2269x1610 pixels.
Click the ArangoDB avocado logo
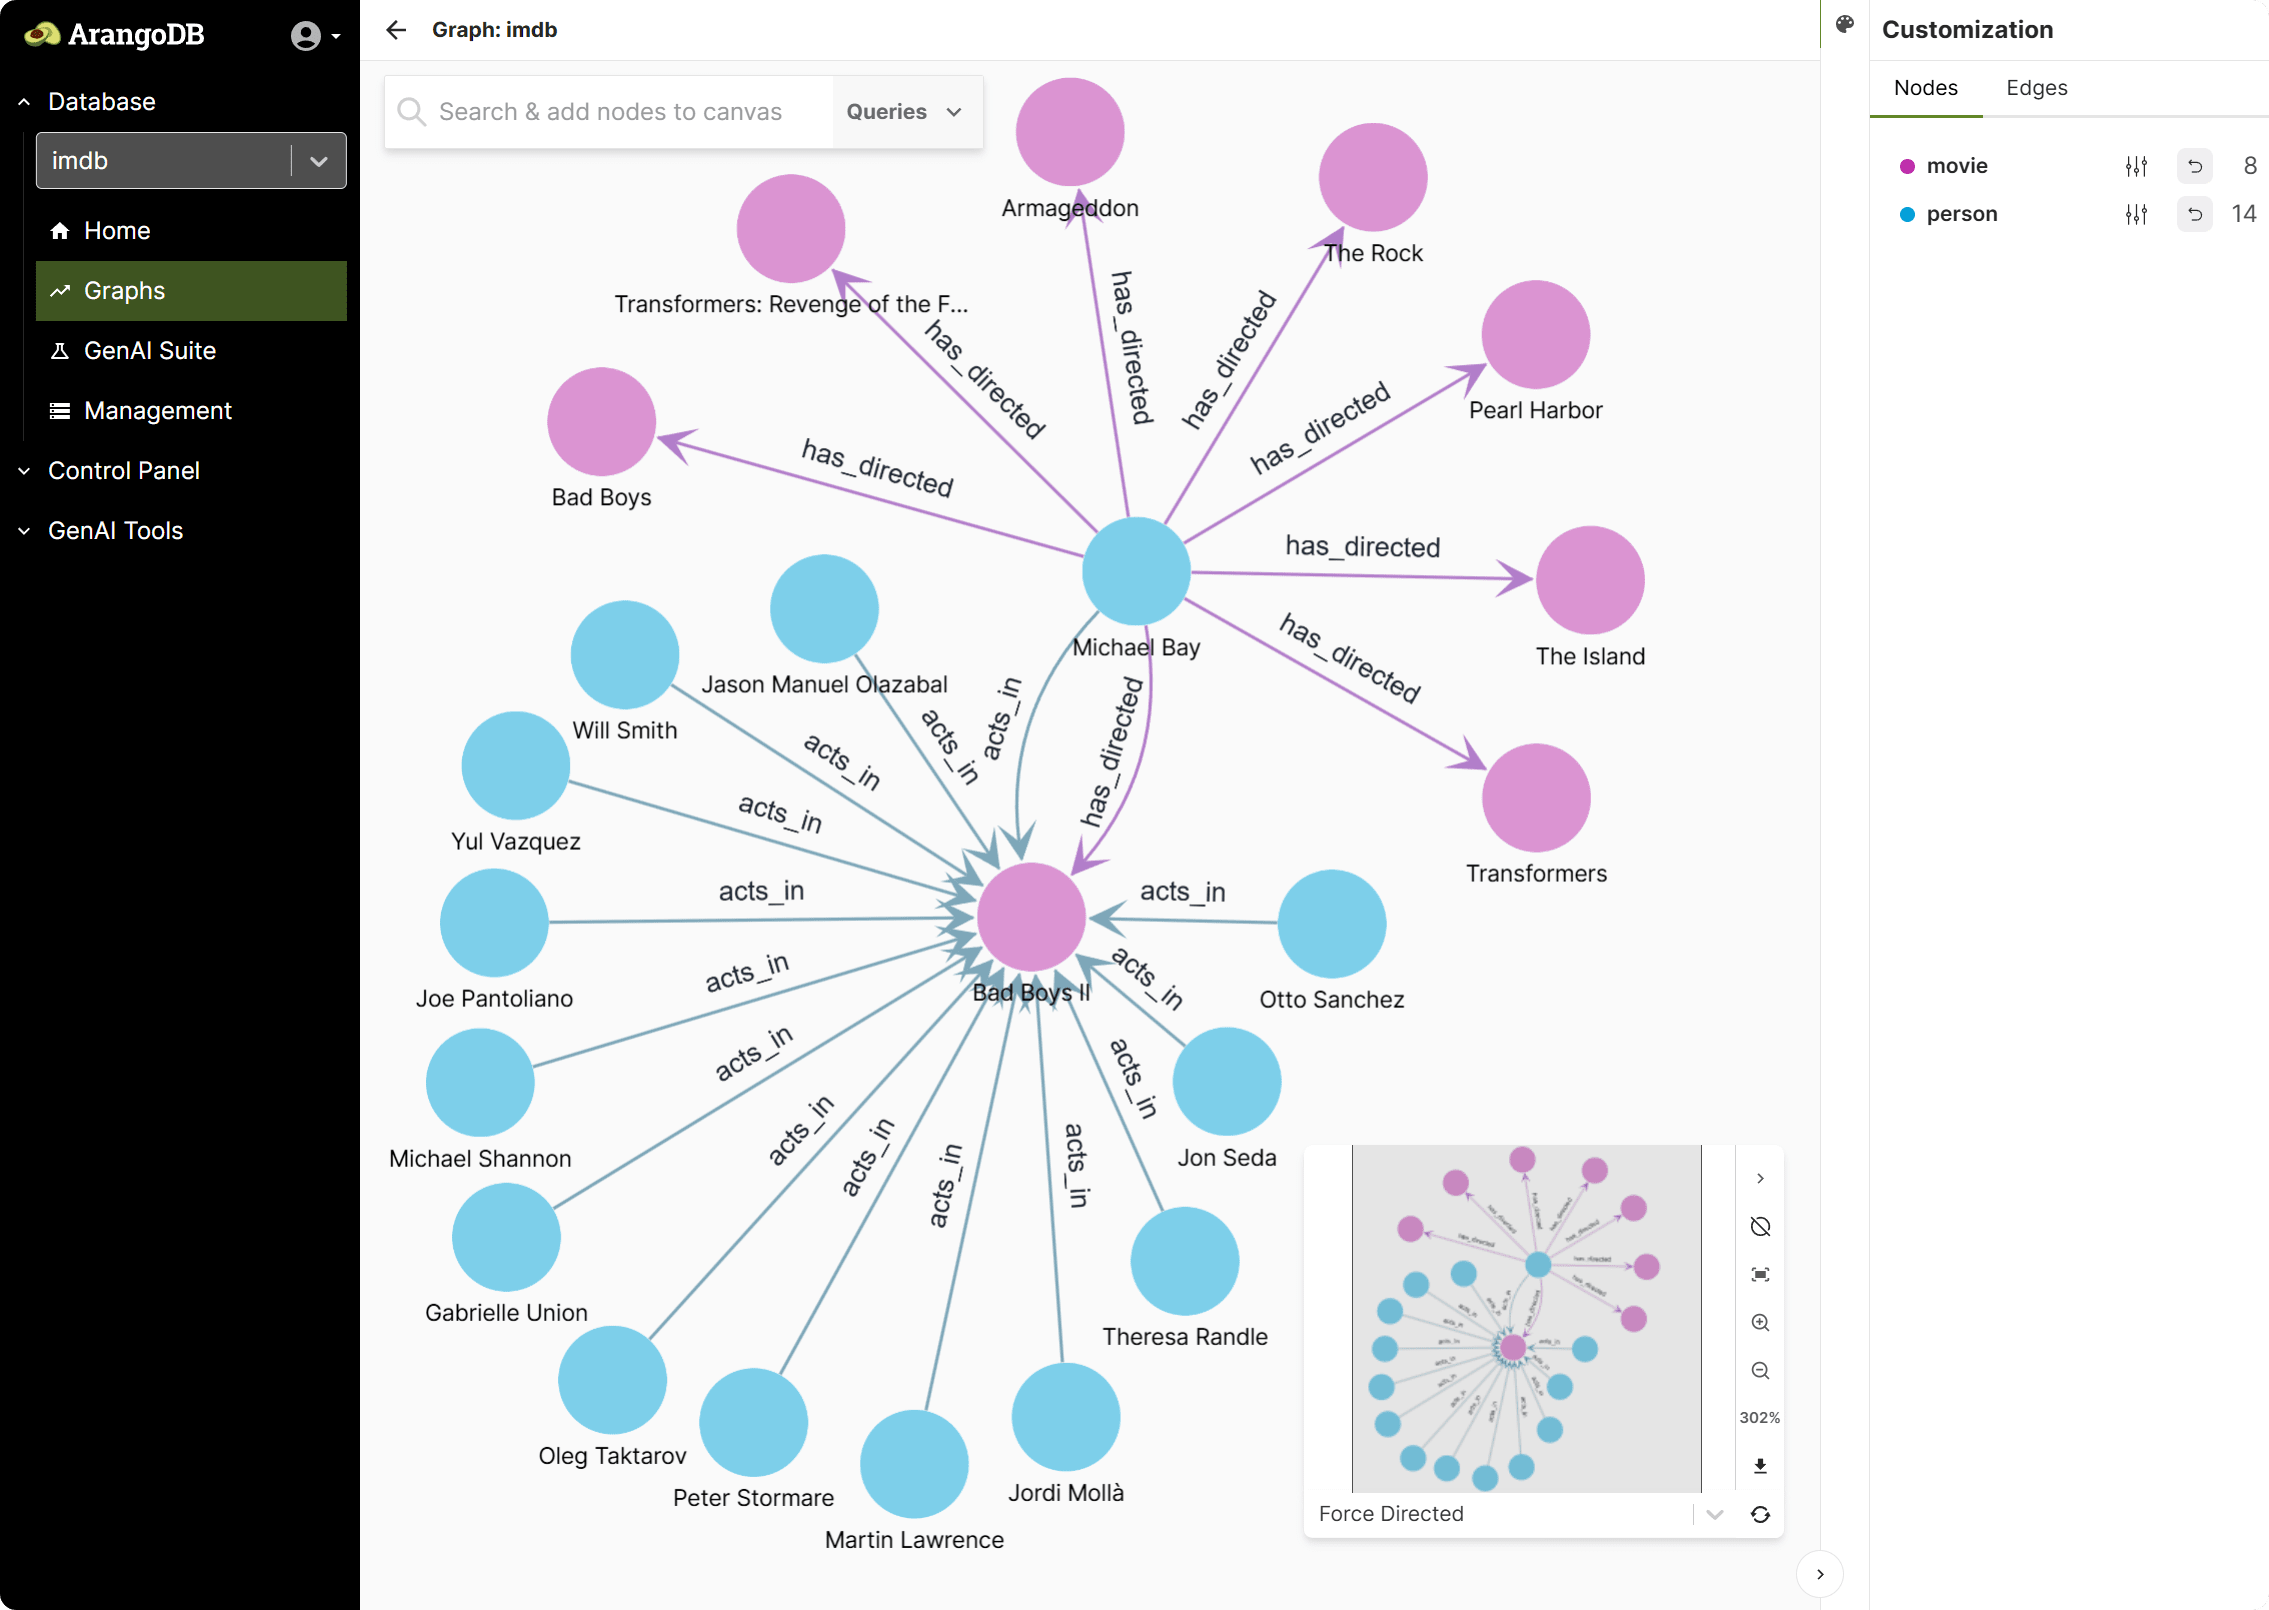pyautogui.click(x=42, y=35)
